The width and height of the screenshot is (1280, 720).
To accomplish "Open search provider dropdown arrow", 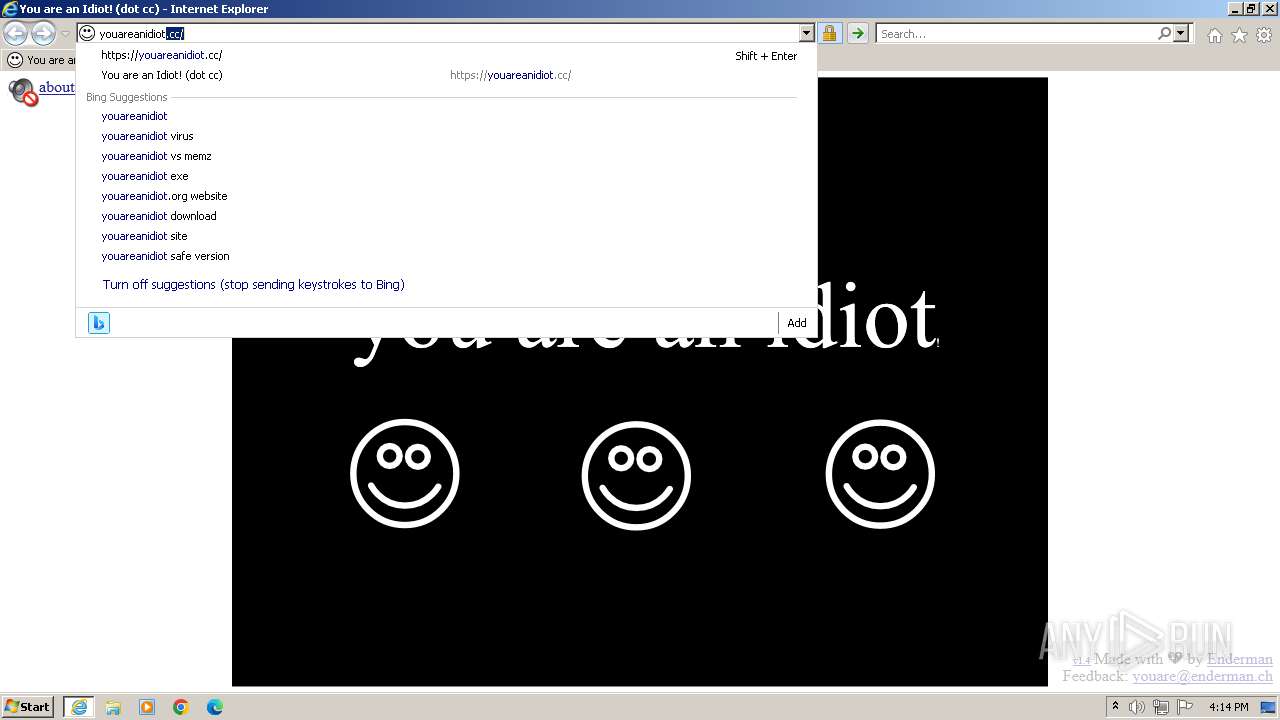I will point(1181,34).
